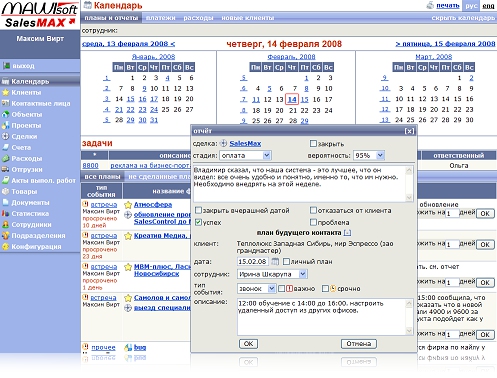Viewport: 497px width, 378px height.
Task: Click the deal icon beside SalesMax
Action: click(224, 143)
